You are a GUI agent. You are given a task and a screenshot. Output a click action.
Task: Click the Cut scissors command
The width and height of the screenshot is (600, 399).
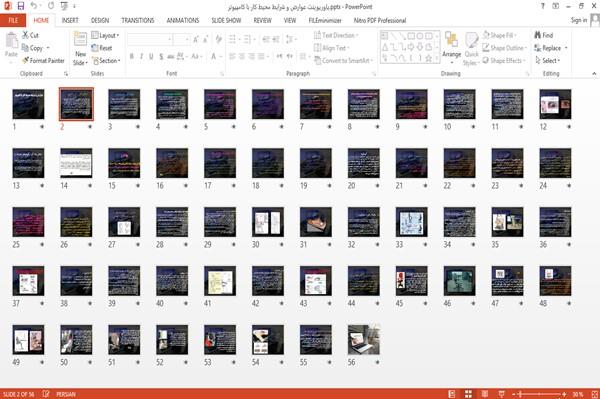pos(31,35)
